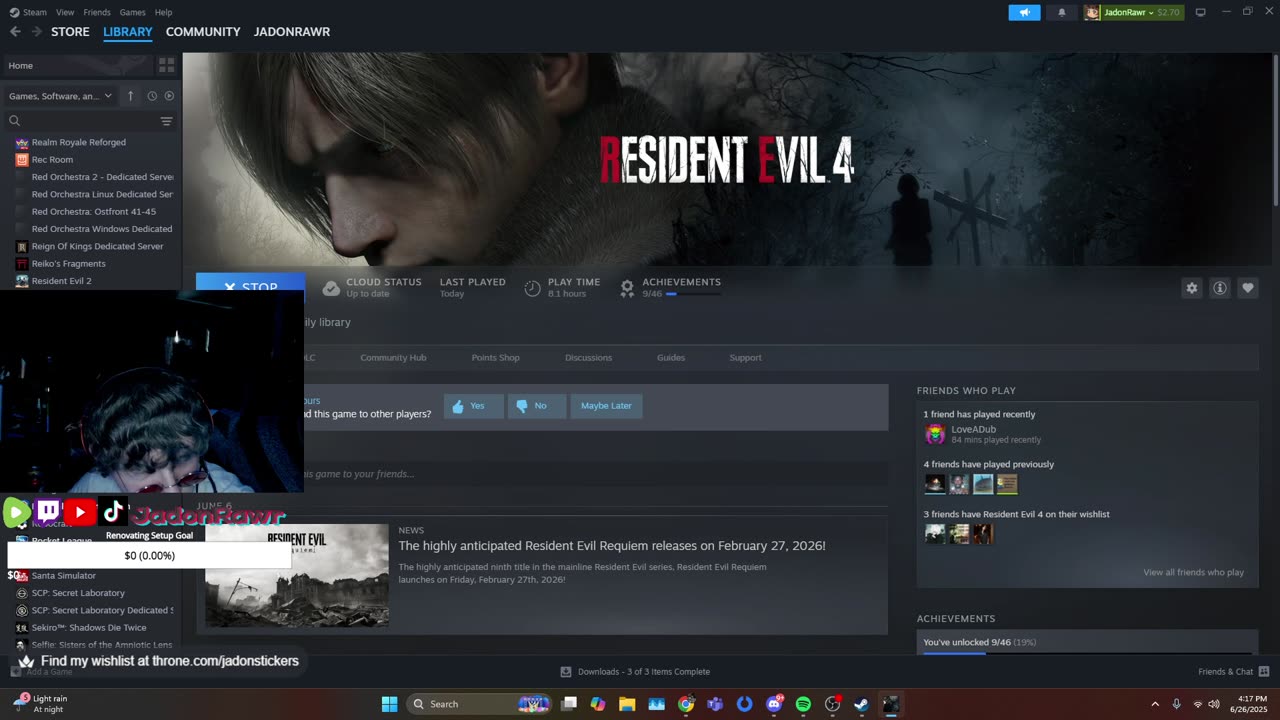Click the achievements trophy icon

tap(627, 288)
